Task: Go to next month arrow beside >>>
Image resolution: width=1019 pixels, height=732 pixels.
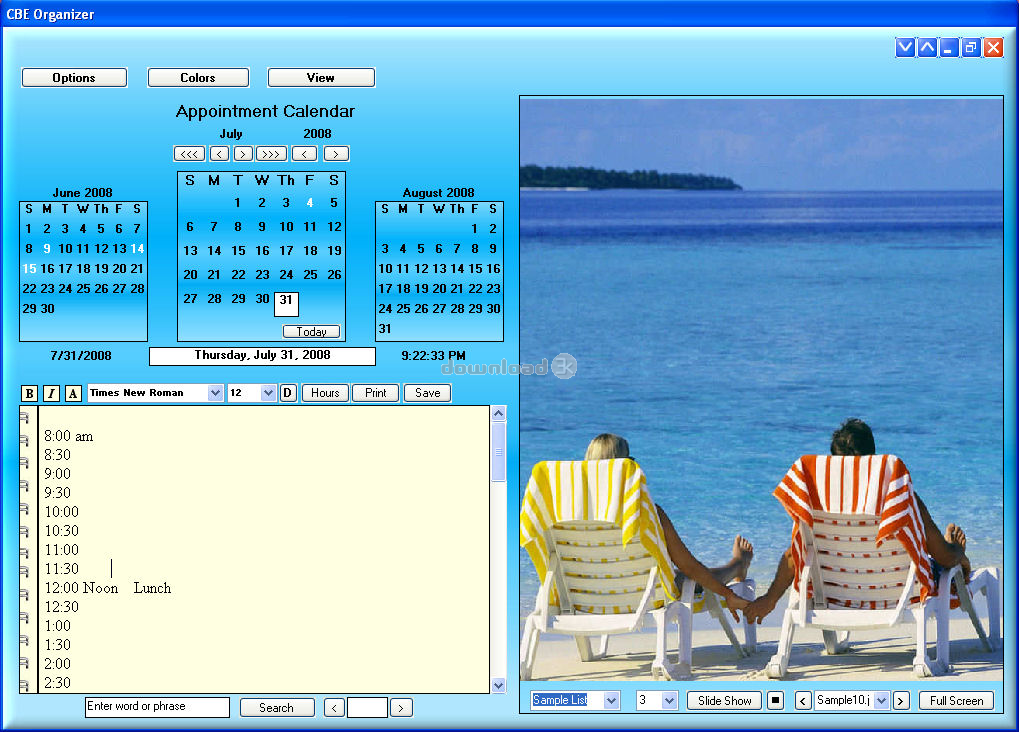Action: point(243,154)
